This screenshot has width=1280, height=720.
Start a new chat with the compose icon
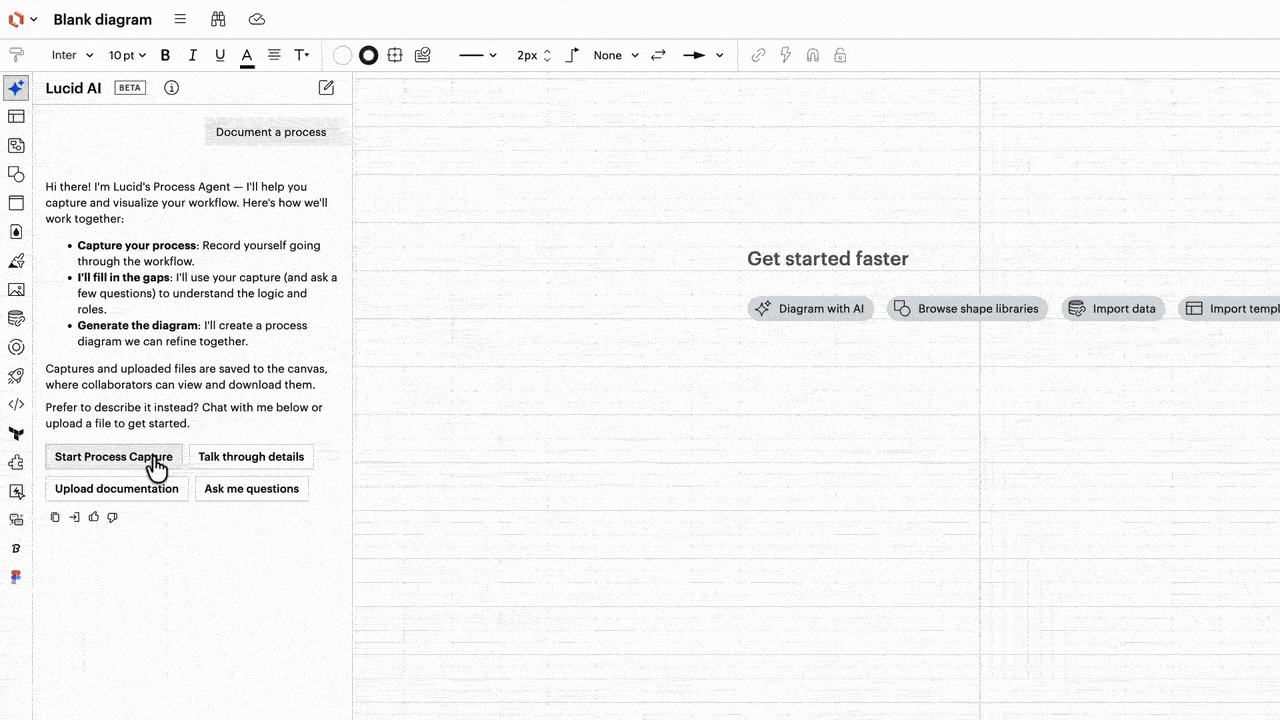pyautogui.click(x=326, y=88)
